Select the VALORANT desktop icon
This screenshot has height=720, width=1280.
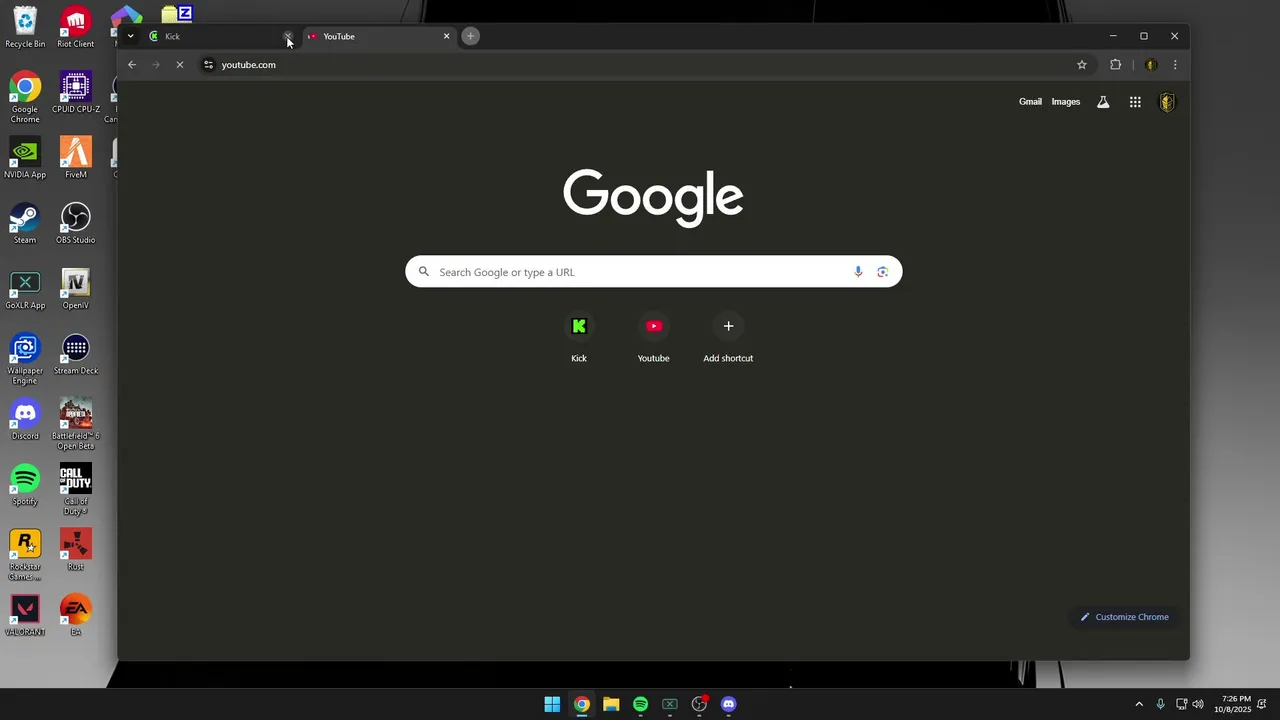click(25, 616)
